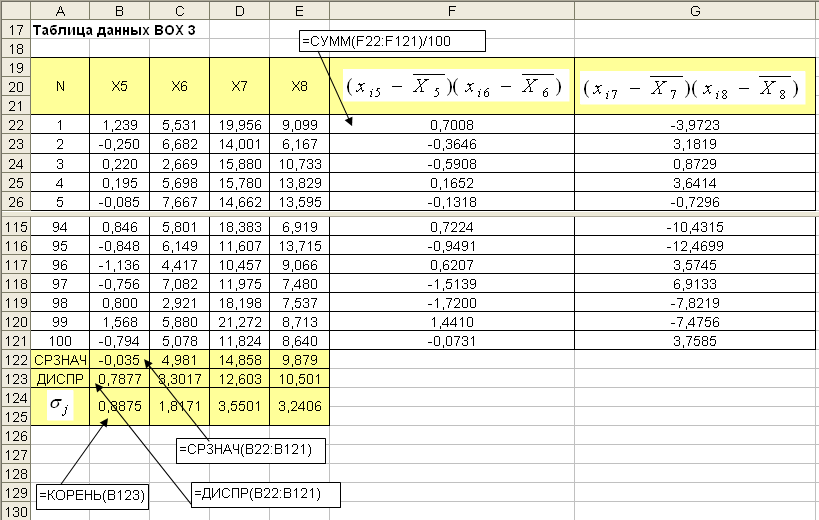The height and width of the screenshot is (520, 819).
Task: Select cell with value -0,7296
Action: pos(695,202)
